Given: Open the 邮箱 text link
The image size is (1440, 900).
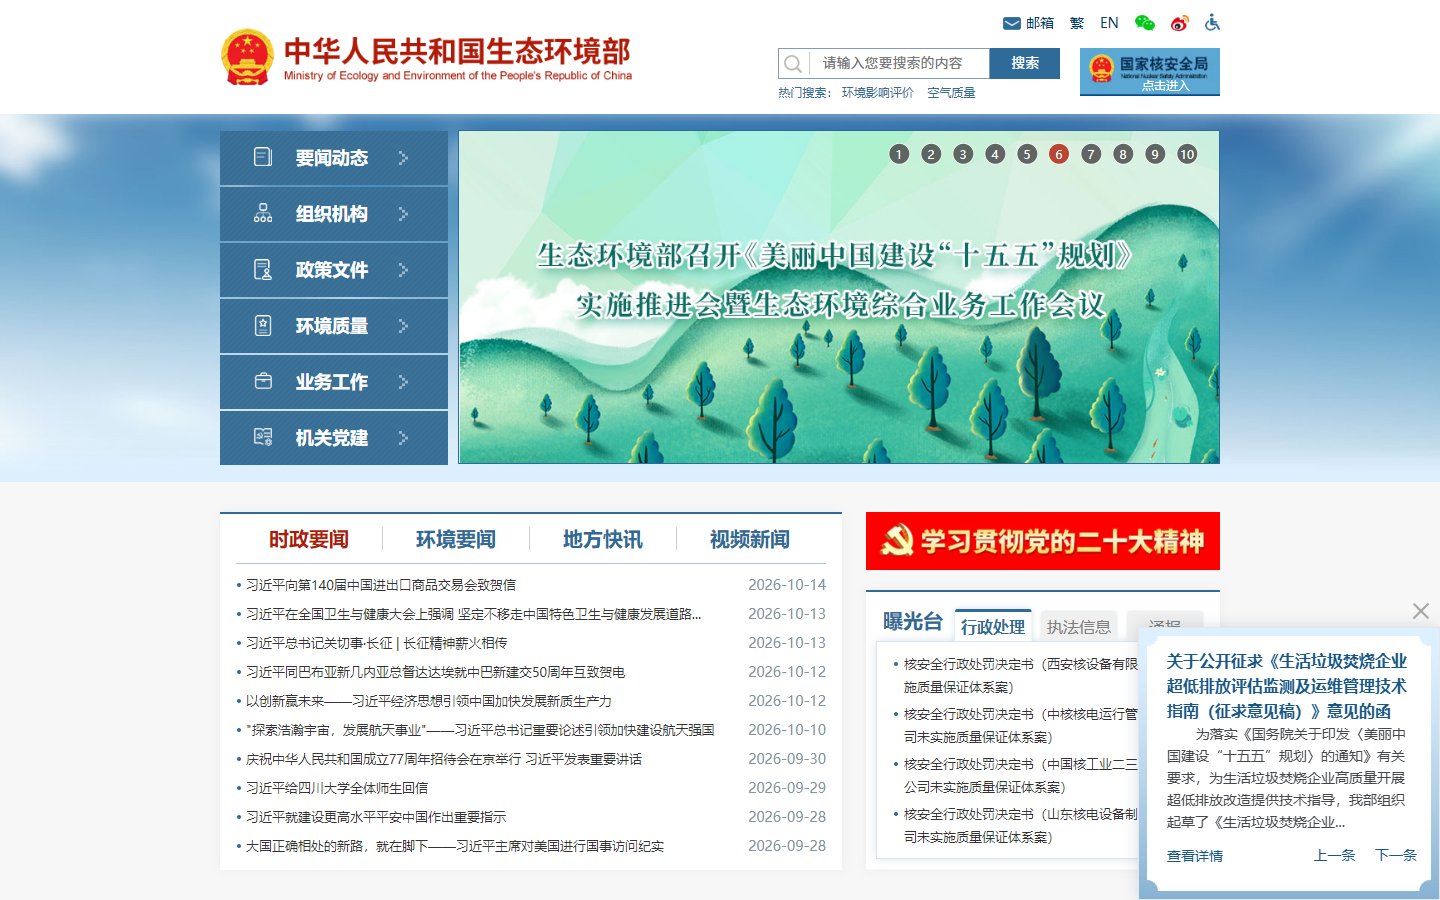Looking at the screenshot, I should [x=1040, y=23].
